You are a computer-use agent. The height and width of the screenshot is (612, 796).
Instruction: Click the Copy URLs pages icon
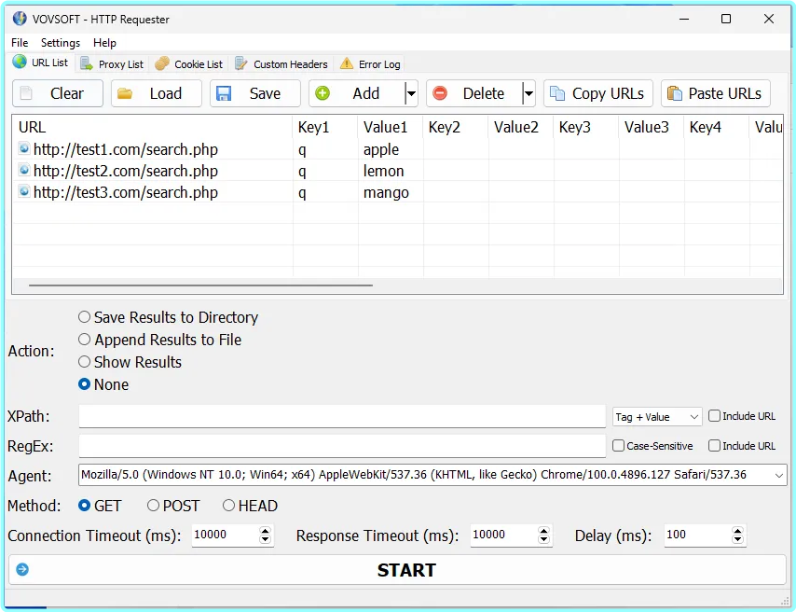pyautogui.click(x=557, y=93)
